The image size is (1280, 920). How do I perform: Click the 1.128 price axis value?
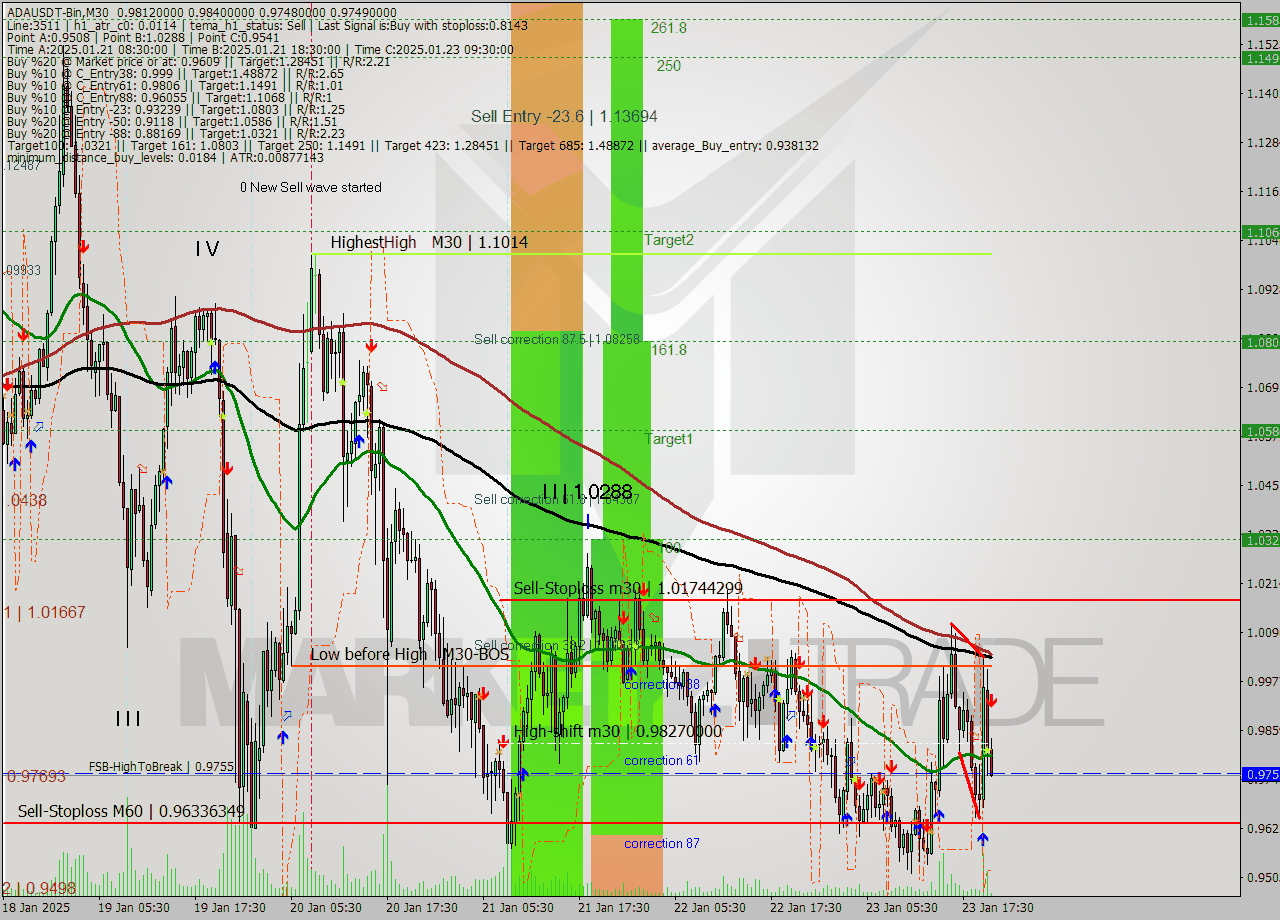(1263, 142)
